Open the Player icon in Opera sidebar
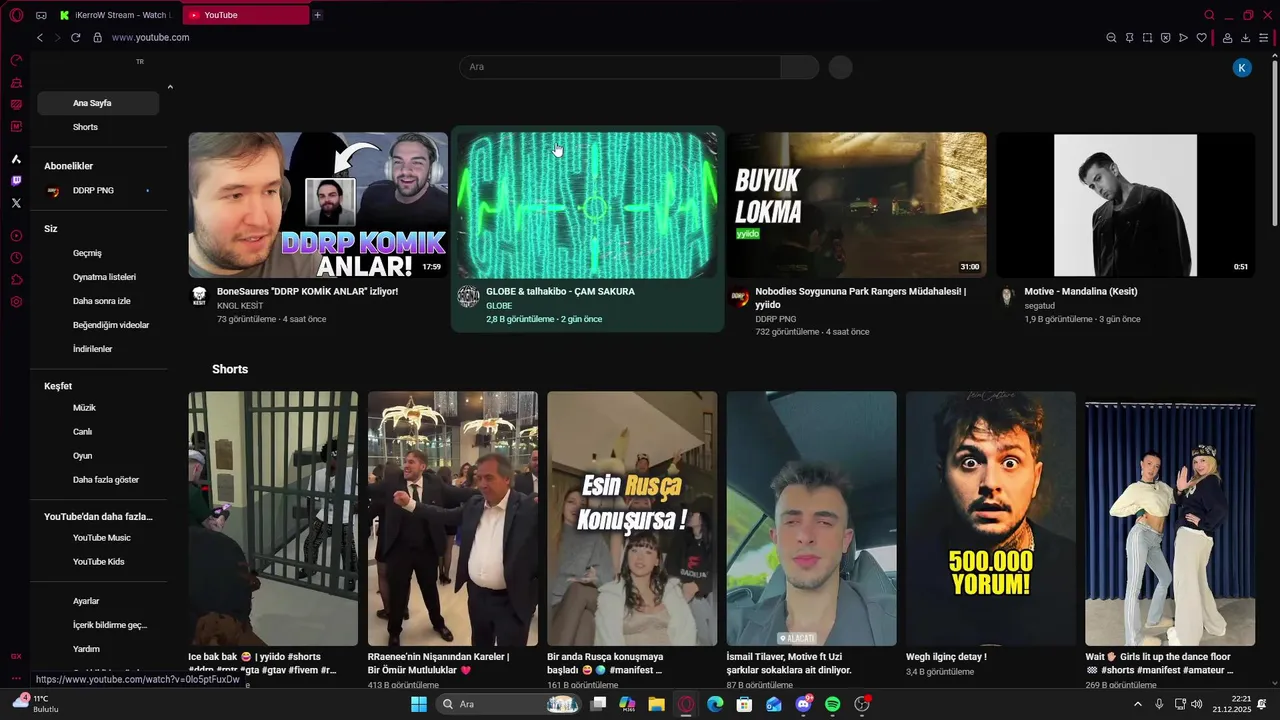This screenshot has width=1280, height=720. pyautogui.click(x=16, y=236)
